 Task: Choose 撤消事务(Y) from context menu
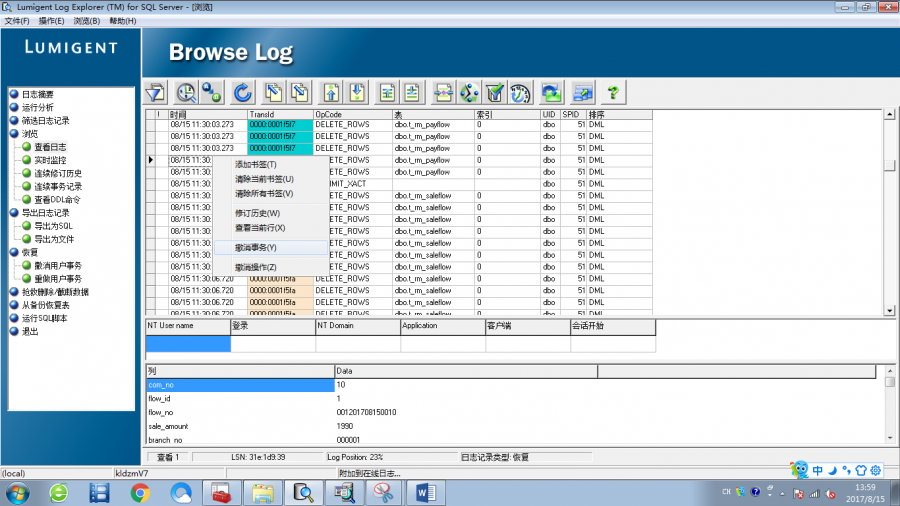point(270,247)
